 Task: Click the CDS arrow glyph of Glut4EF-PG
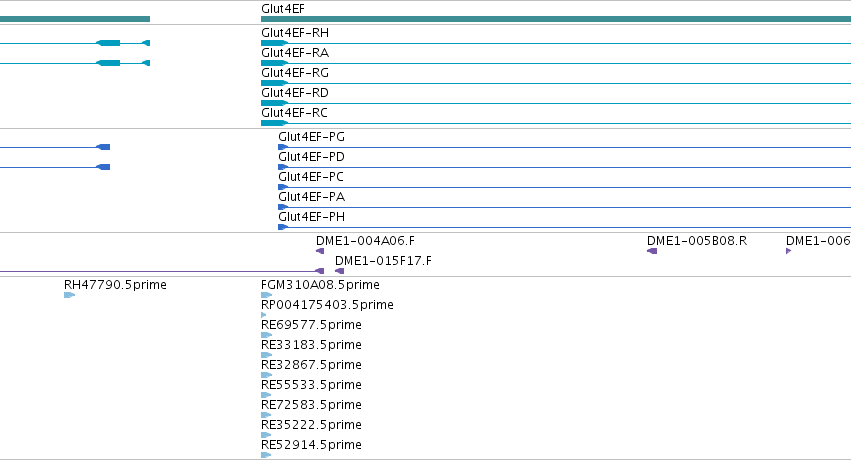pyautogui.click(x=283, y=147)
